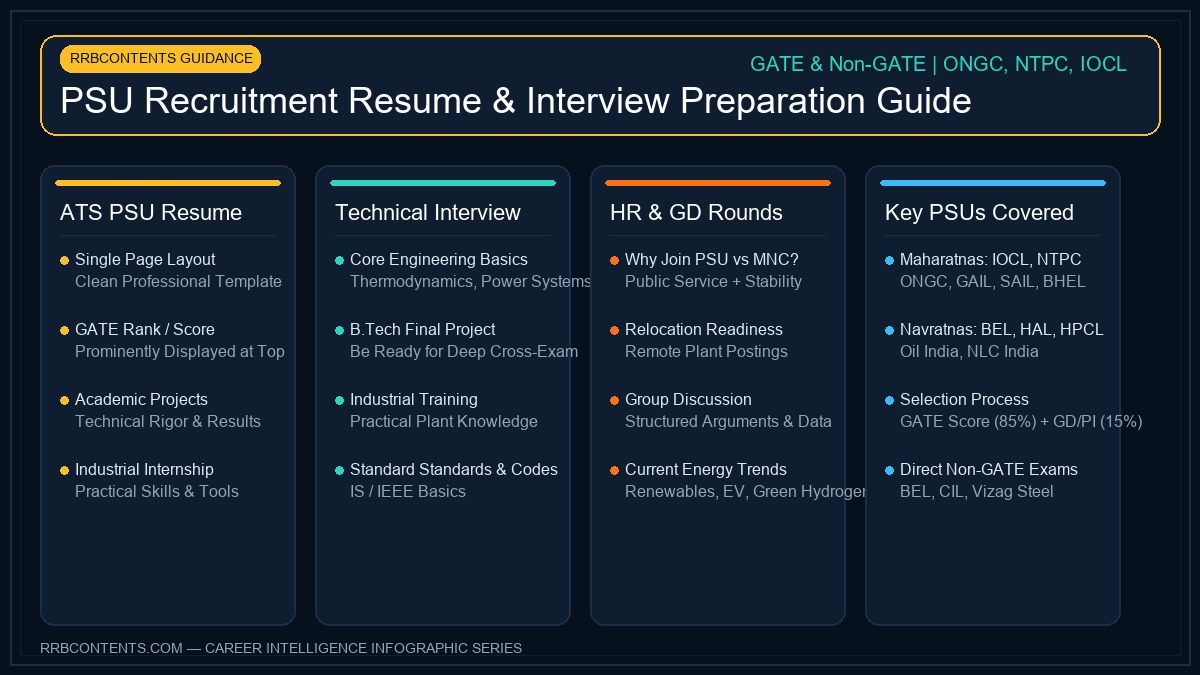Click GATE Rank / Score item
The height and width of the screenshot is (675, 1200).
[145, 330]
